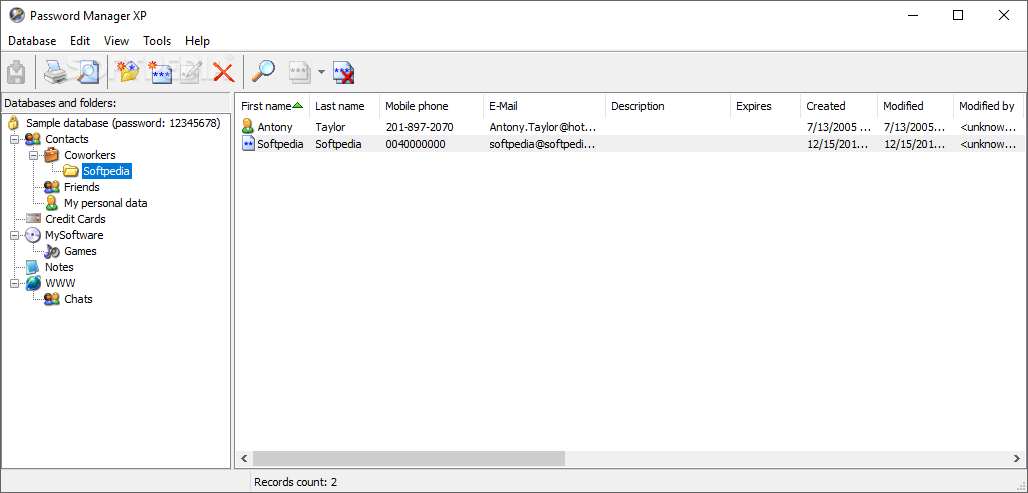Collapse the Contacts tree node
Viewport: 1028px width, 493px height.
coord(14,139)
